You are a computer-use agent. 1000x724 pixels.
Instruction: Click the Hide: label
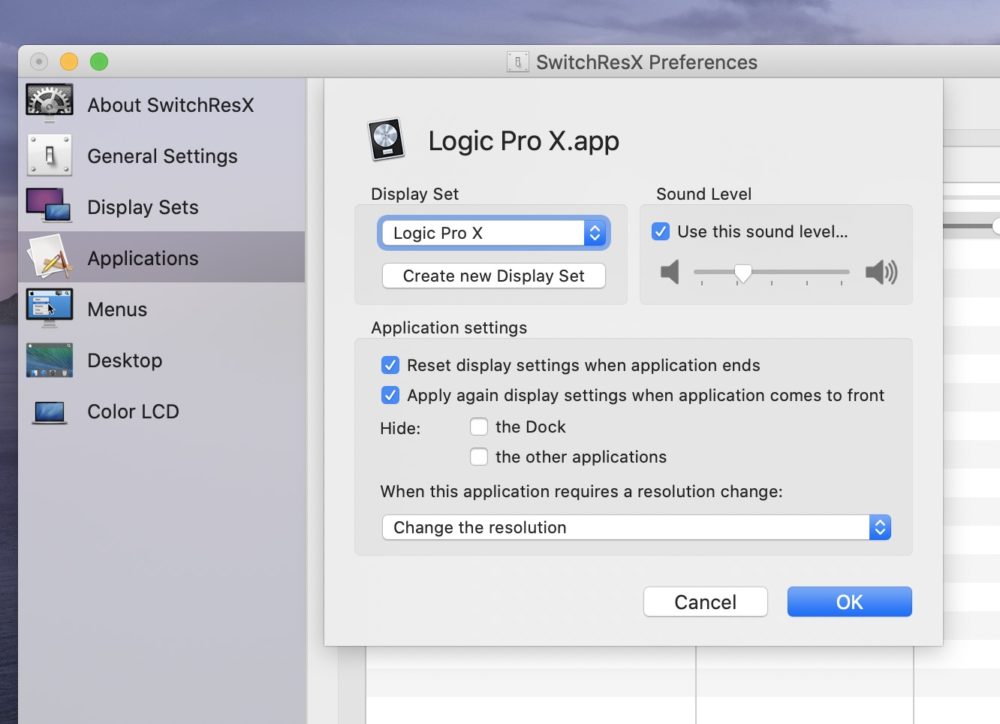point(400,428)
